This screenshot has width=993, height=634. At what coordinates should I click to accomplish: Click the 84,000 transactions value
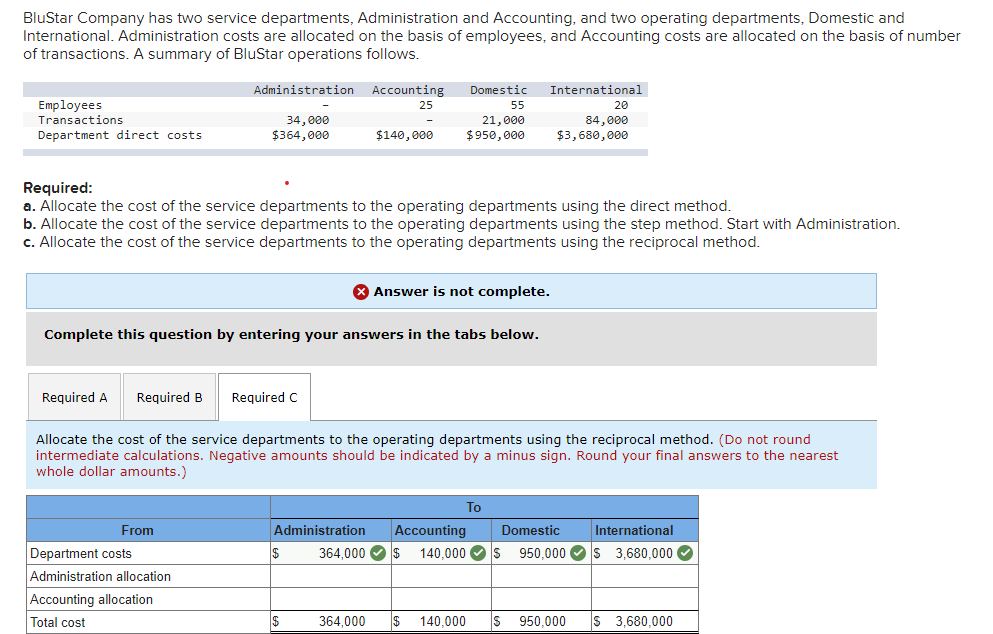click(607, 120)
